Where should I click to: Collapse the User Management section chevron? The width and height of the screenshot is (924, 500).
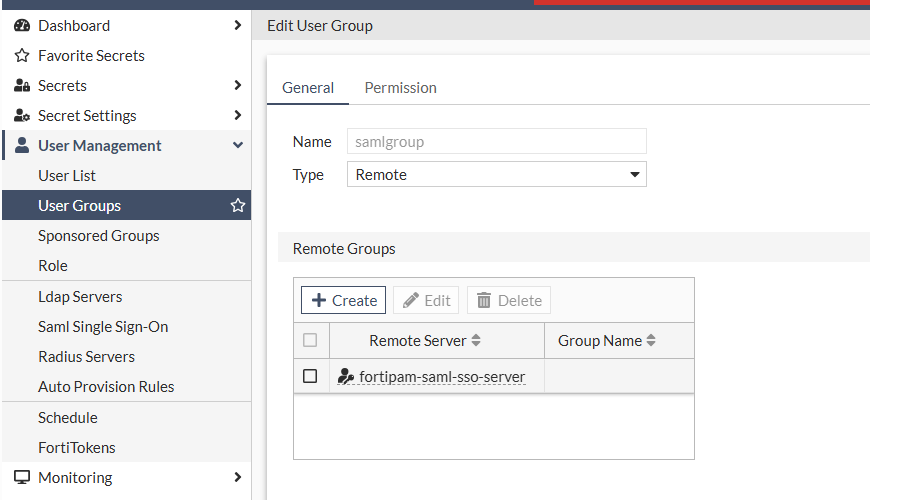coord(238,146)
